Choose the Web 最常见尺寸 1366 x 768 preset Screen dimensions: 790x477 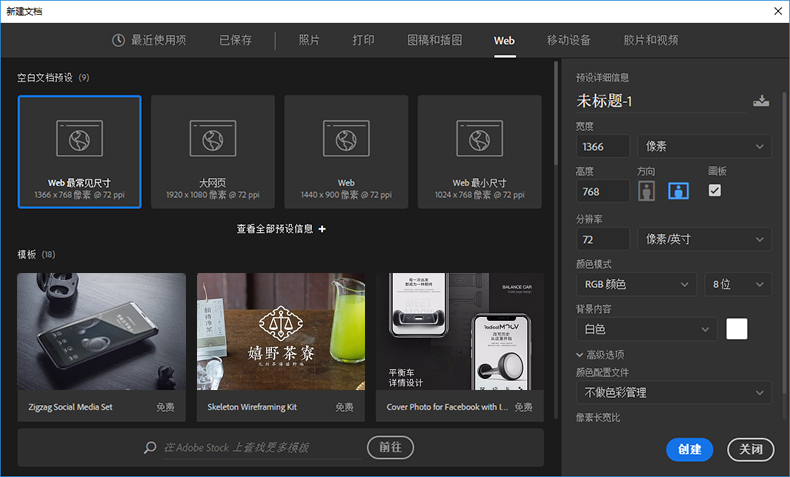click(80, 152)
